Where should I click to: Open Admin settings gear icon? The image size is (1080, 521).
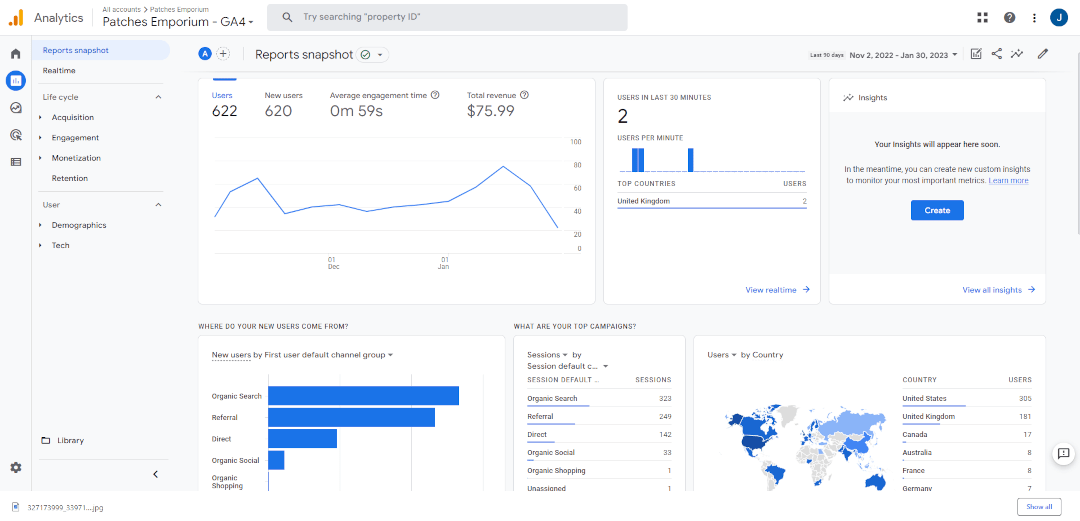[x=16, y=467]
